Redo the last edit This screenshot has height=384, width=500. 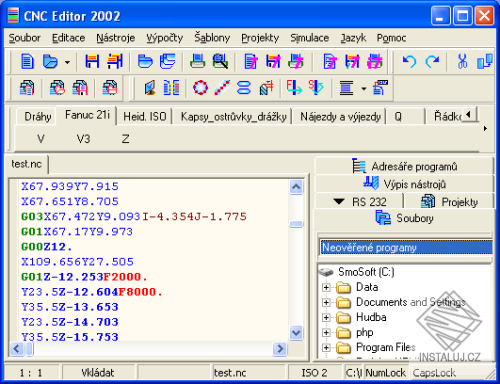(x=432, y=62)
